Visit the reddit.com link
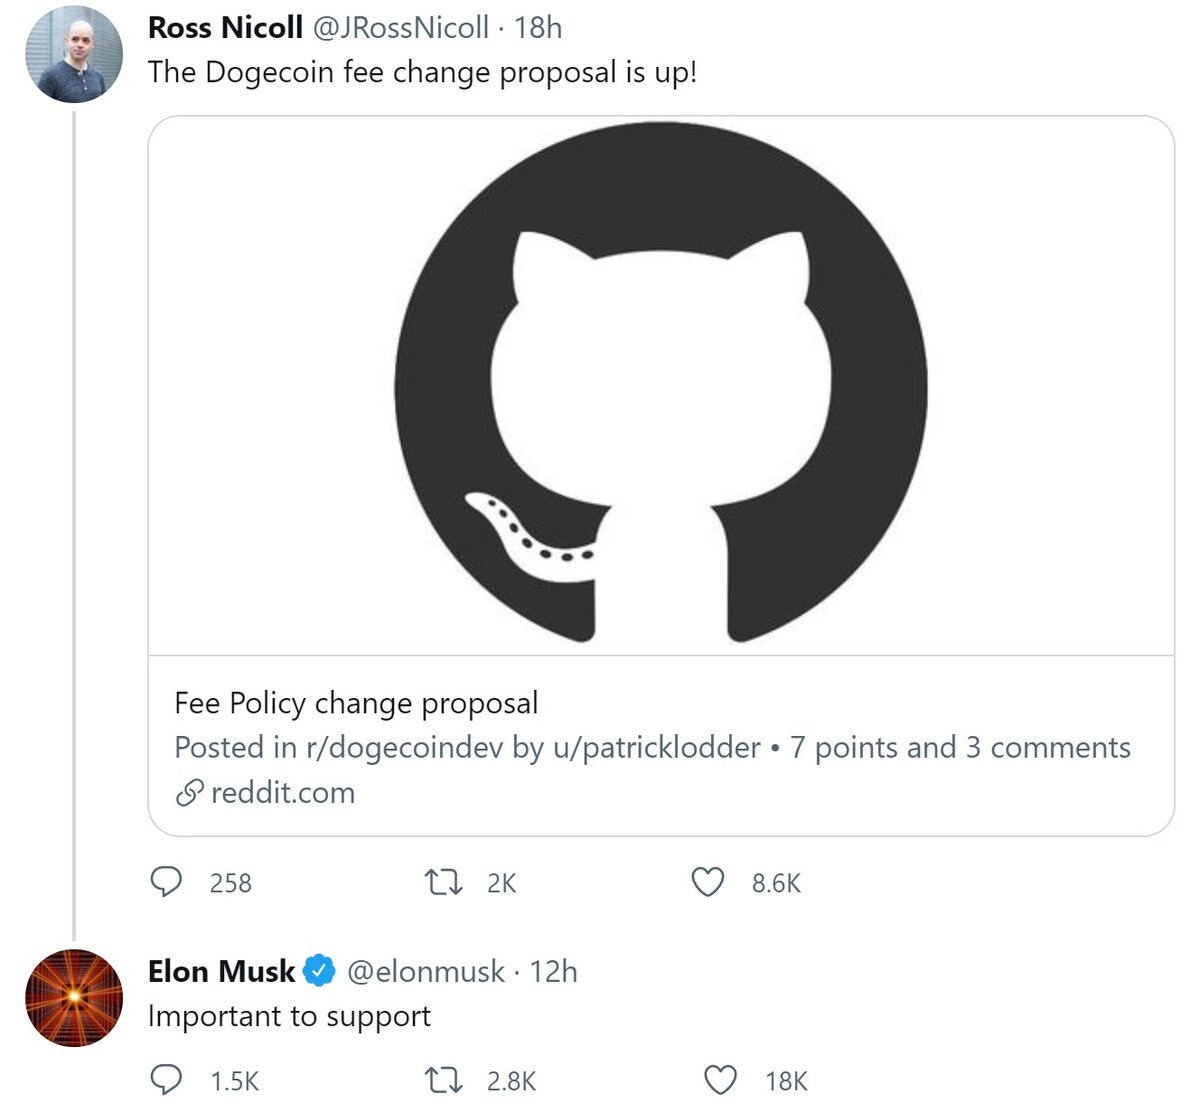 281,792
